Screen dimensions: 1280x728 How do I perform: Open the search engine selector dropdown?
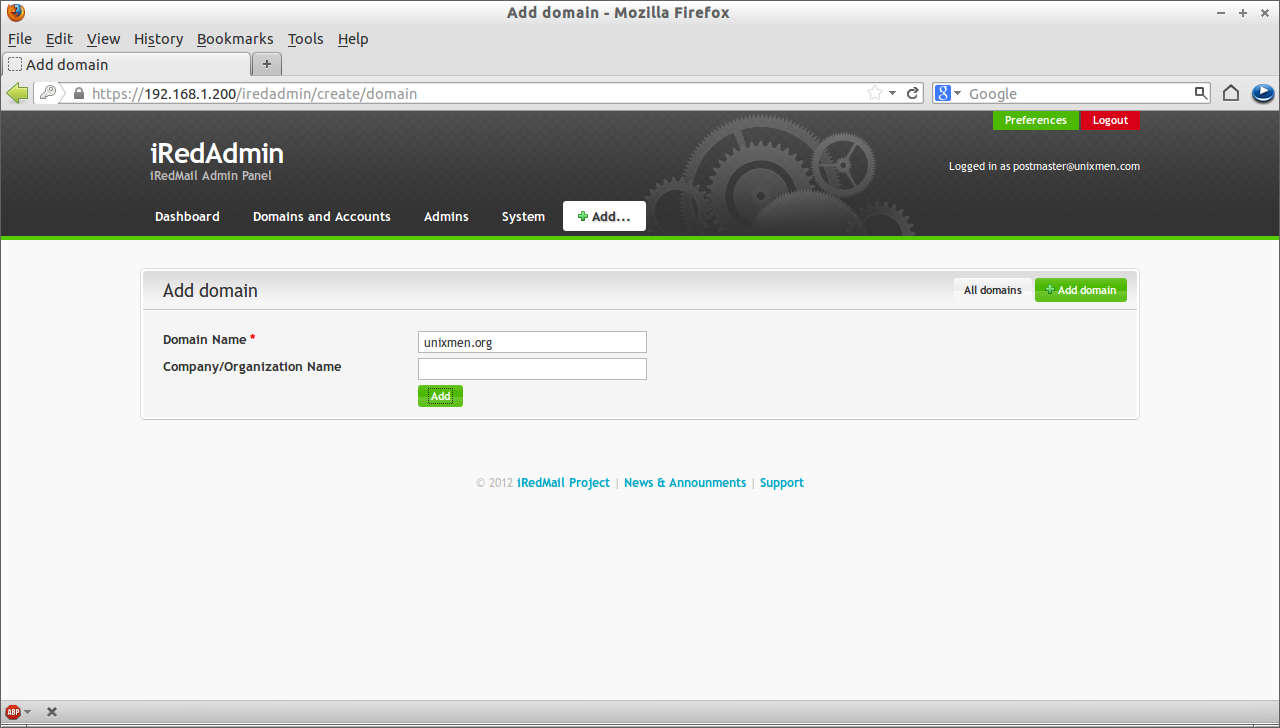coord(957,93)
